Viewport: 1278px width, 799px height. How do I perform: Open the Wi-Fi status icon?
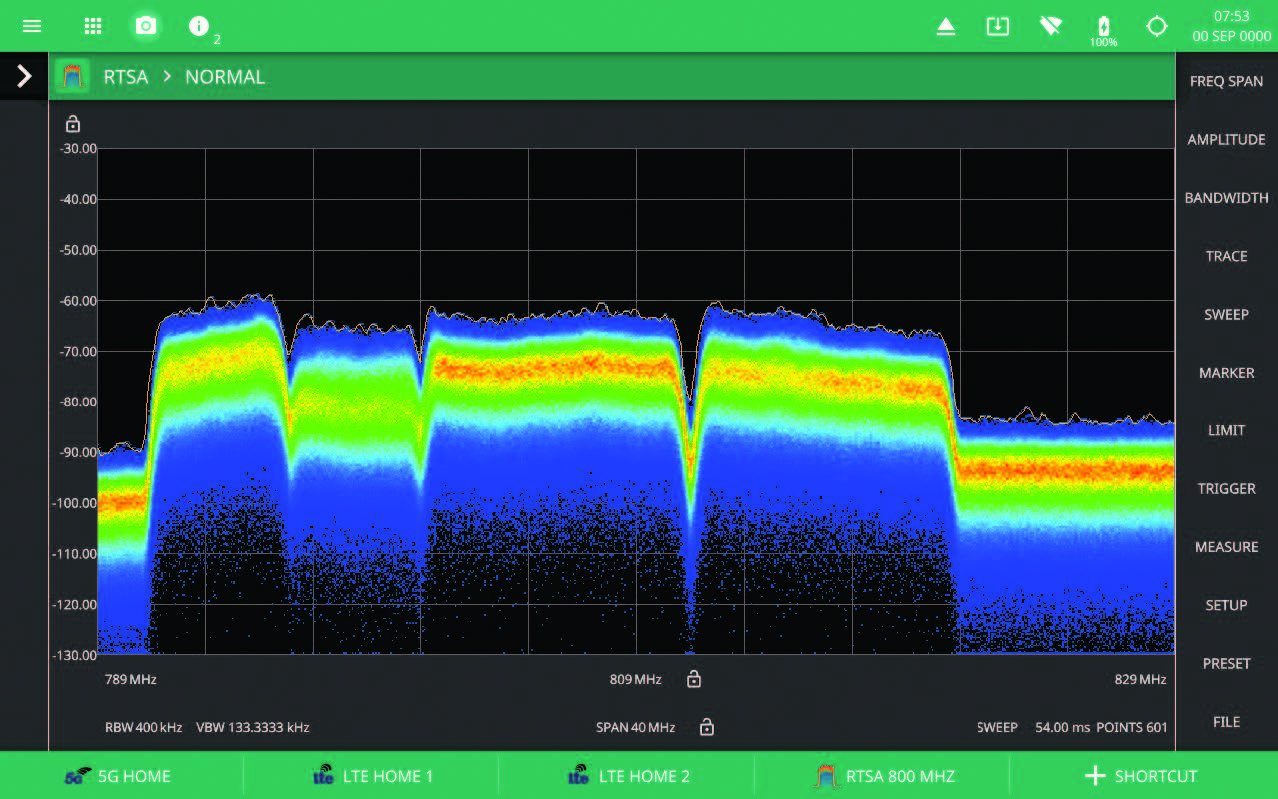click(1050, 27)
